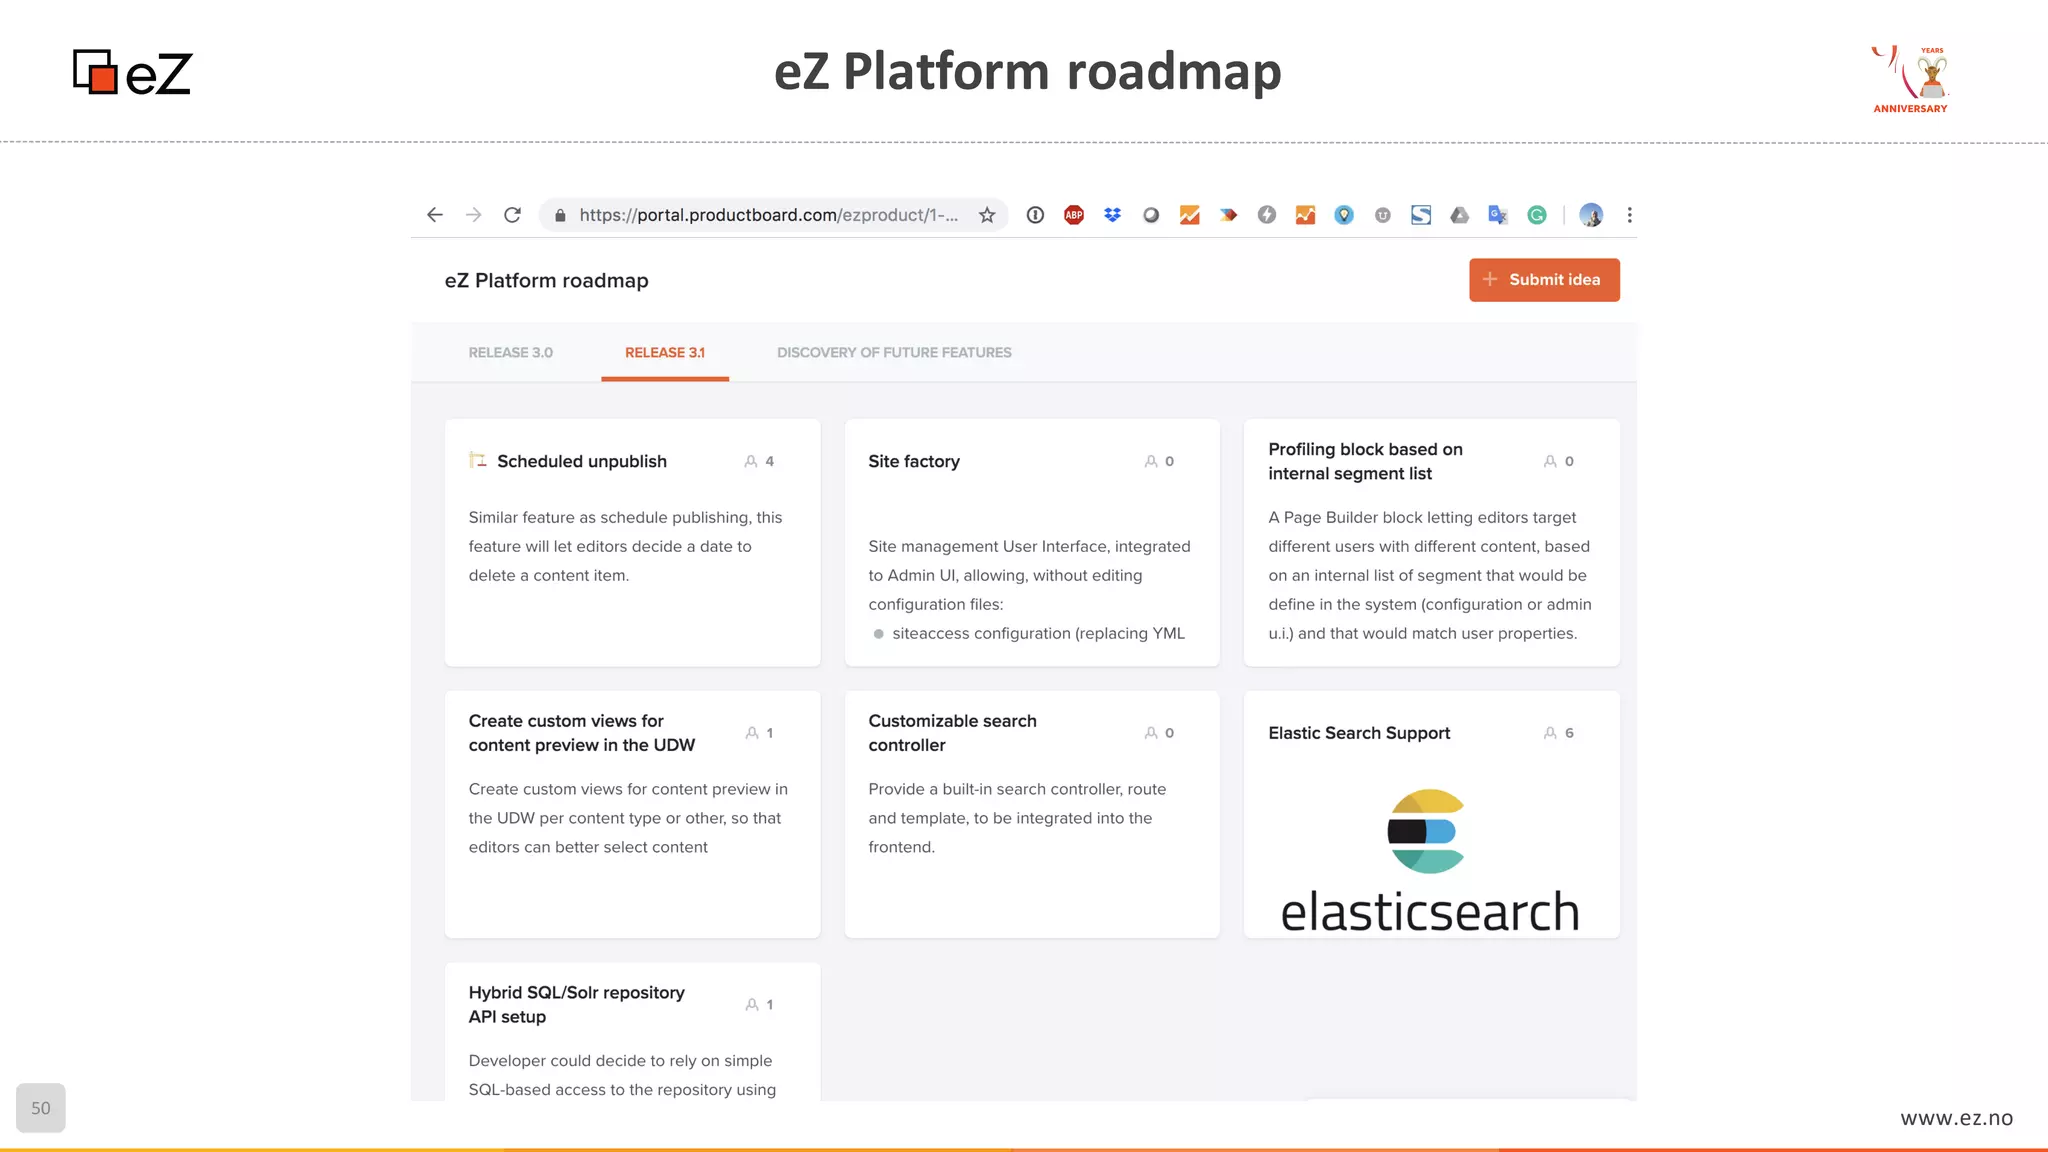Click the blue map pin extension icon

1344,215
